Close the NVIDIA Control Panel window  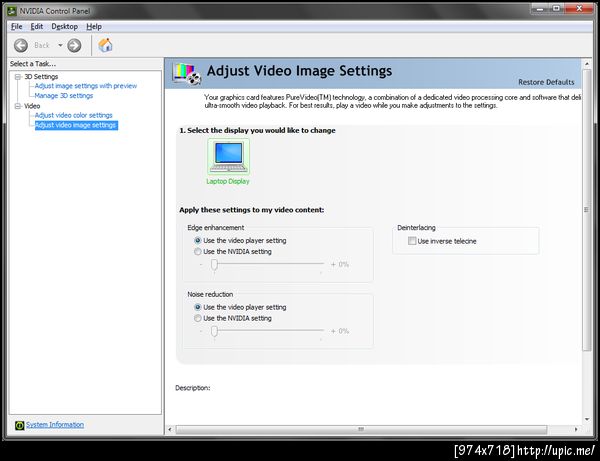(579, 8)
